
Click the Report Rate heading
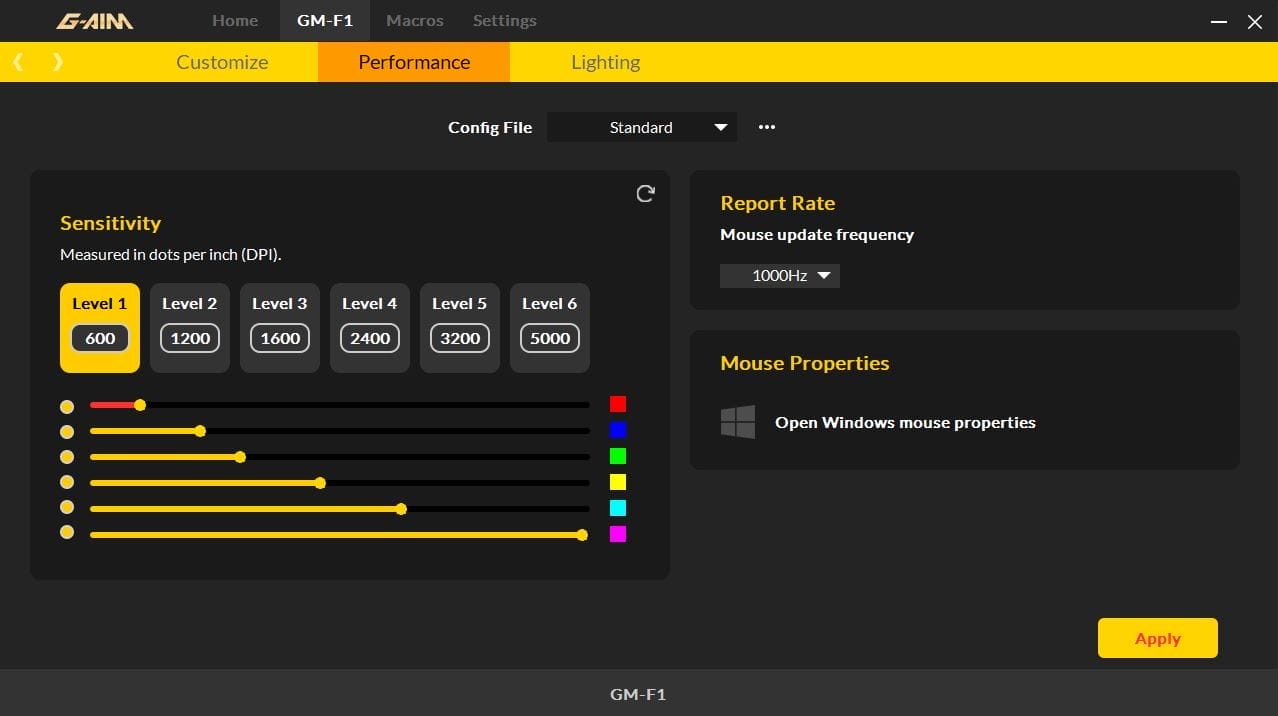(x=778, y=203)
